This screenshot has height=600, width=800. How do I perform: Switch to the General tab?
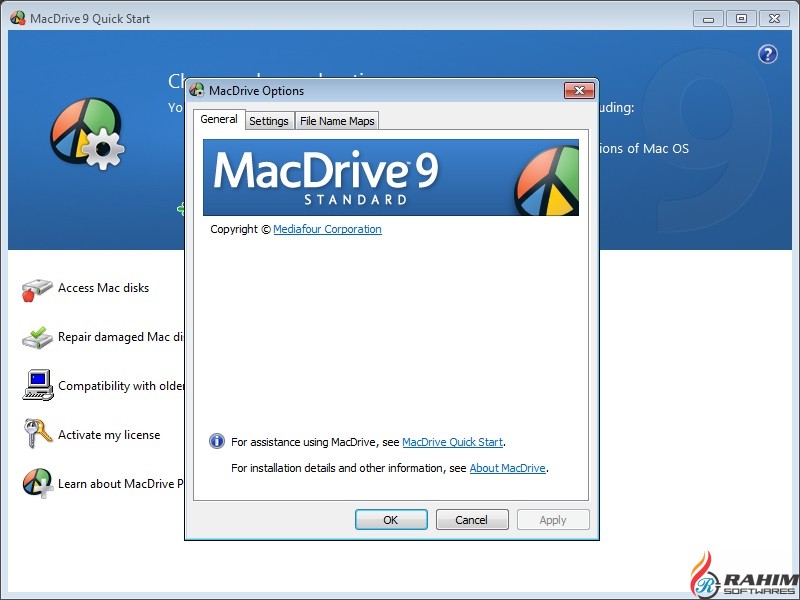coord(219,119)
